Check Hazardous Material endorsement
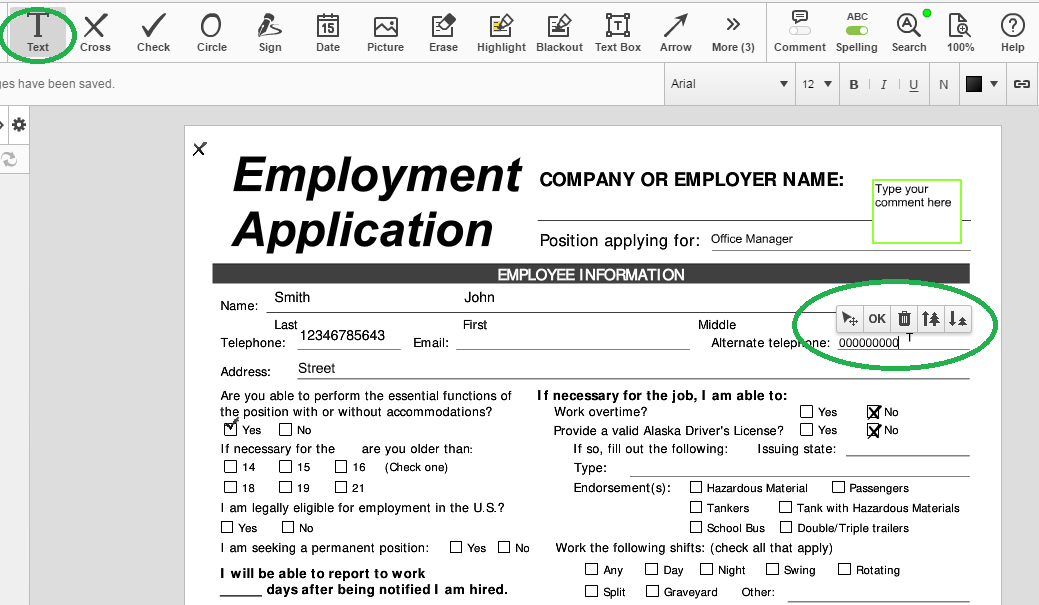Image resolution: width=1039 pixels, height=605 pixels. pos(696,487)
